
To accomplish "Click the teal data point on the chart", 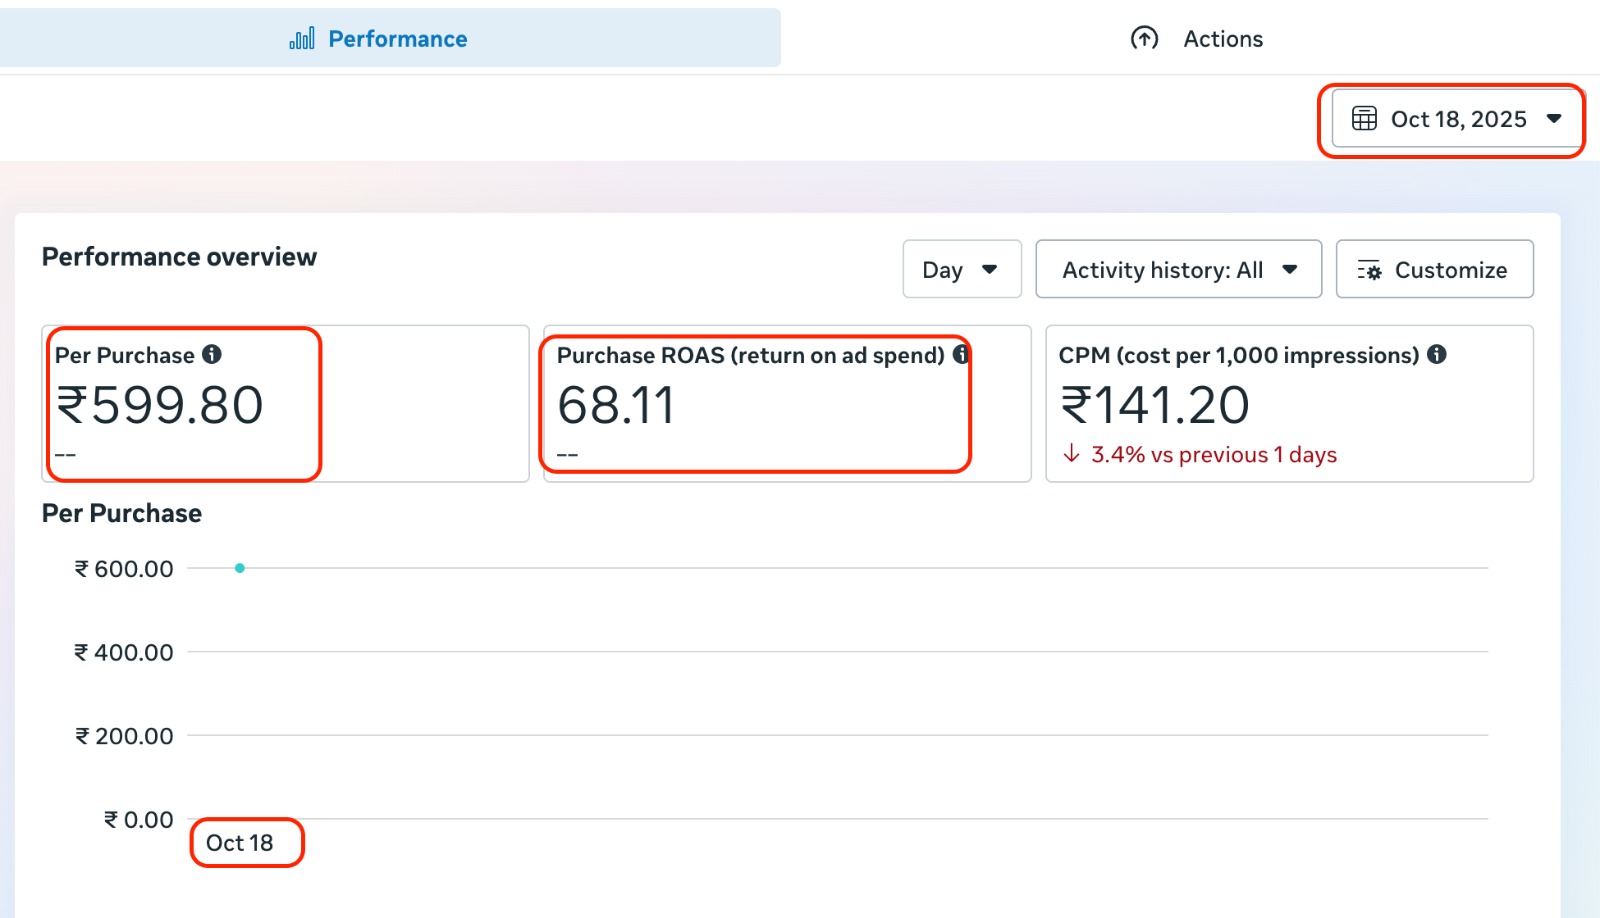I will click(x=240, y=567).
